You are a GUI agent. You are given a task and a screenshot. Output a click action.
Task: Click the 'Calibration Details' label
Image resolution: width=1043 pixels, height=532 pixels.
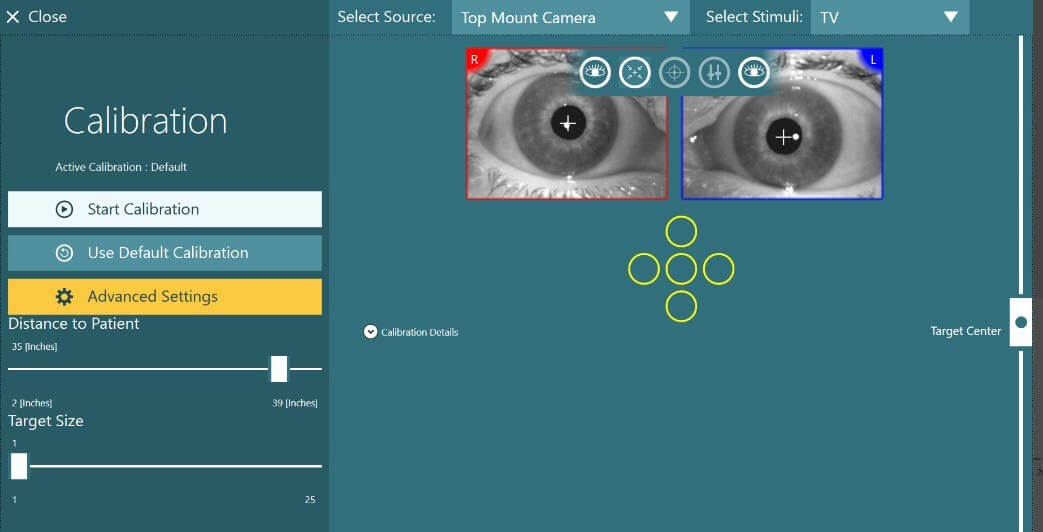click(420, 332)
